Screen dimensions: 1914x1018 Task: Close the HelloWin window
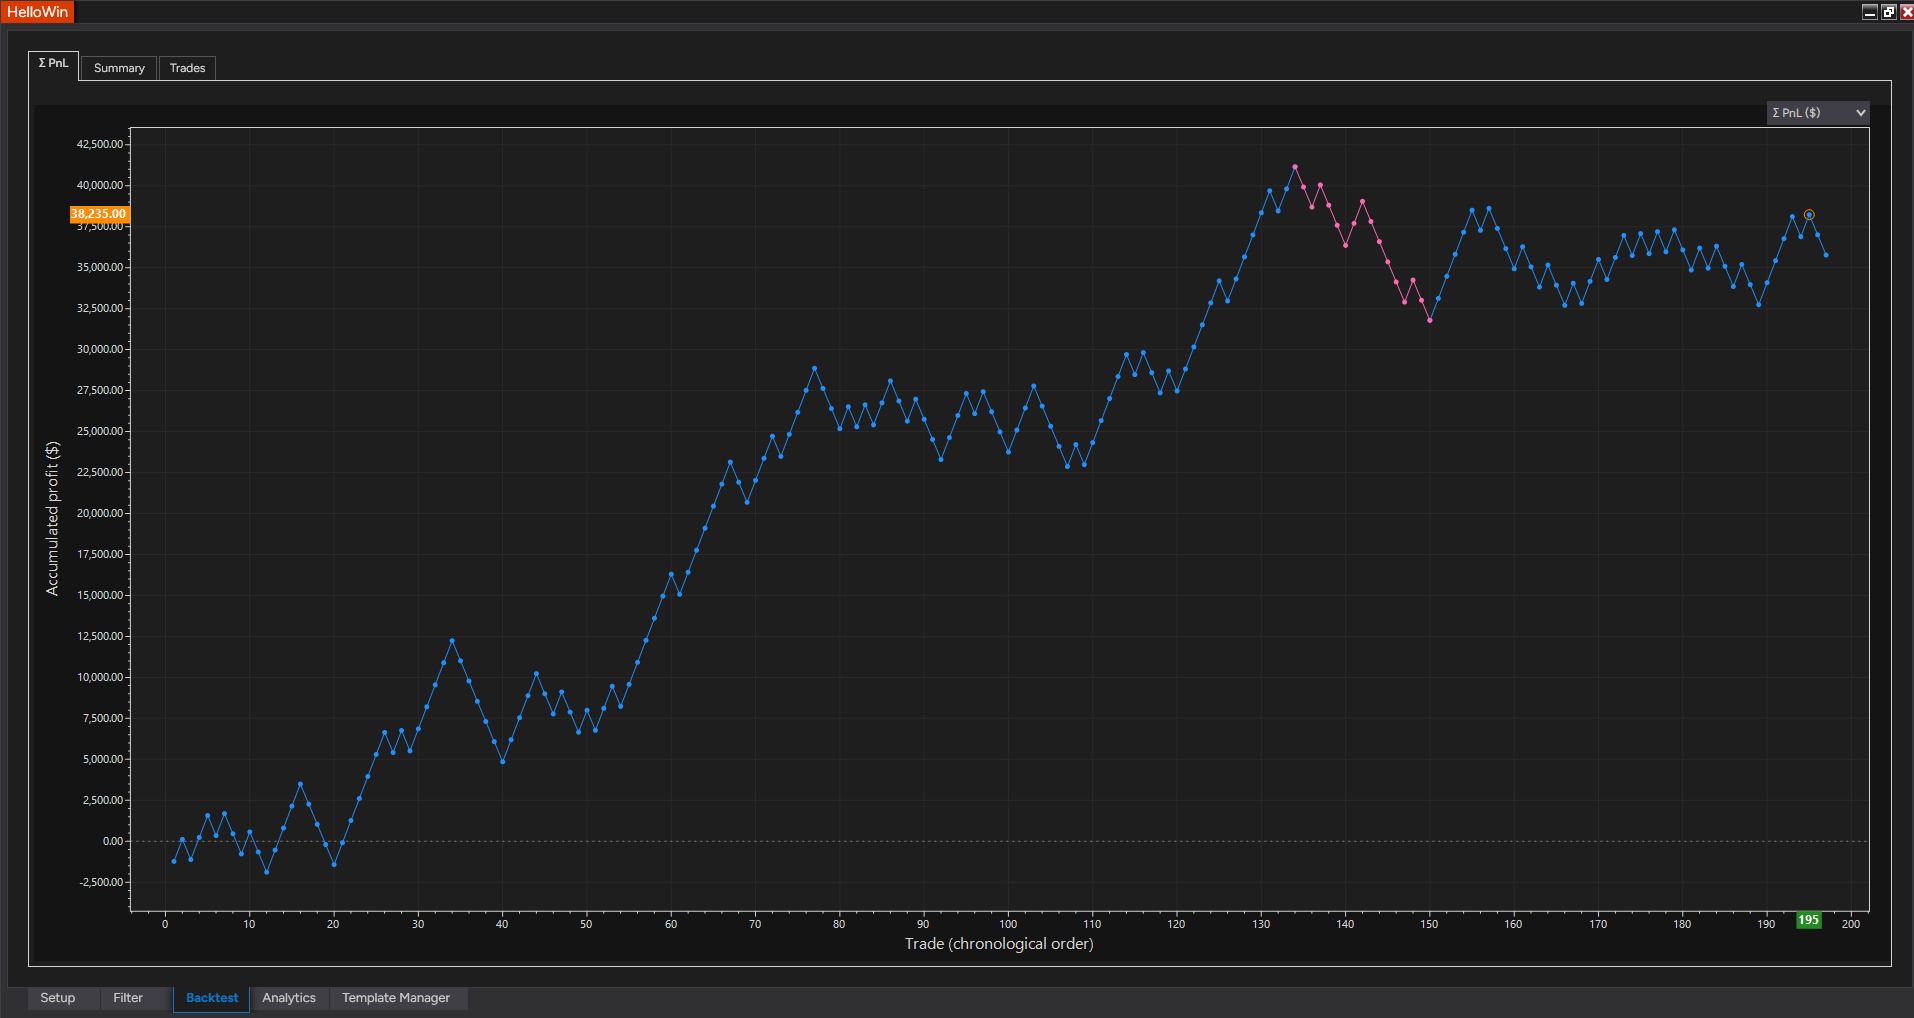point(1906,12)
